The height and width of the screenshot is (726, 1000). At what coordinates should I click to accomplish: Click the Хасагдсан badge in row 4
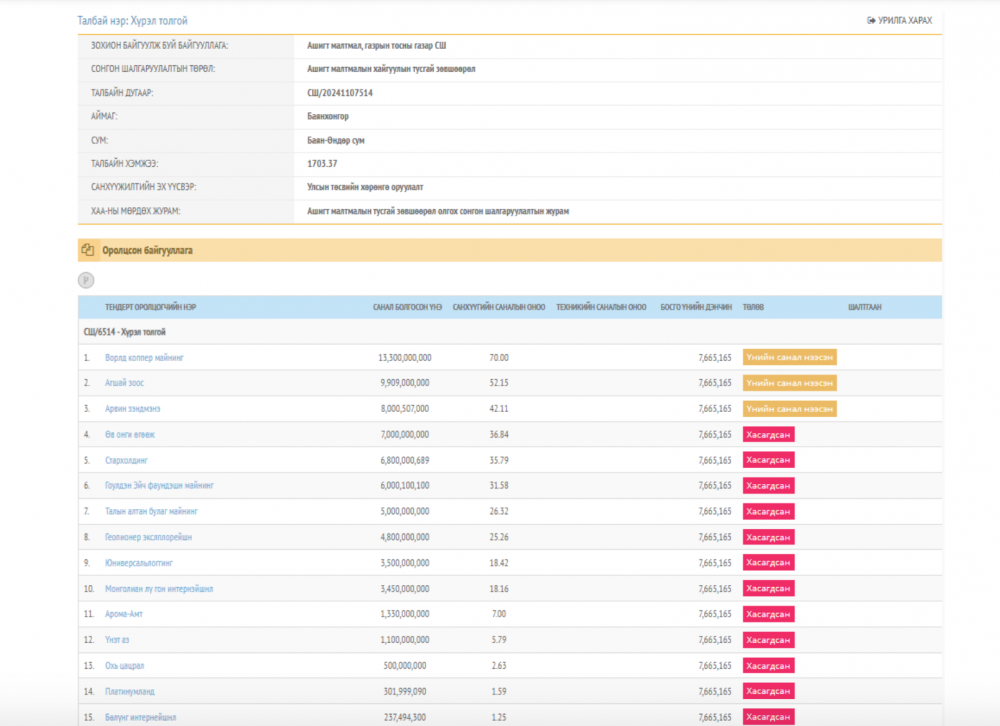[768, 434]
